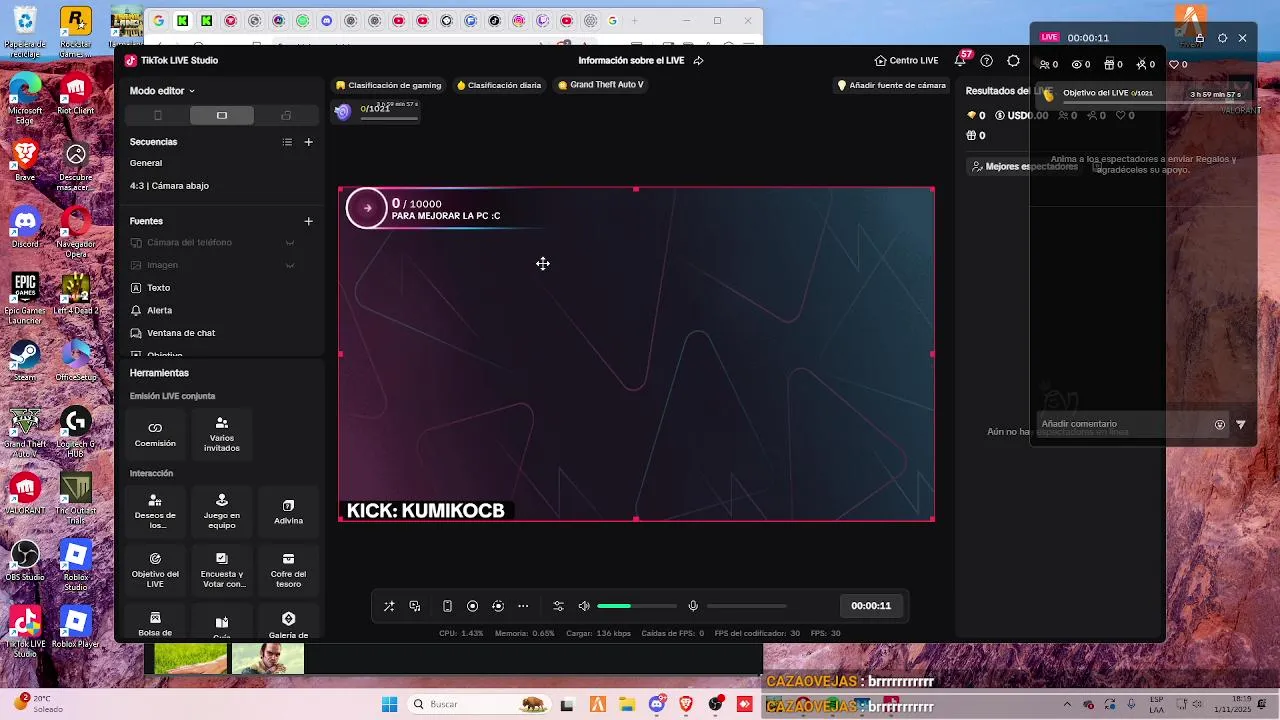Screen dimensions: 1280x720
Task: Select landscape layout mode
Action: click(x=222, y=115)
